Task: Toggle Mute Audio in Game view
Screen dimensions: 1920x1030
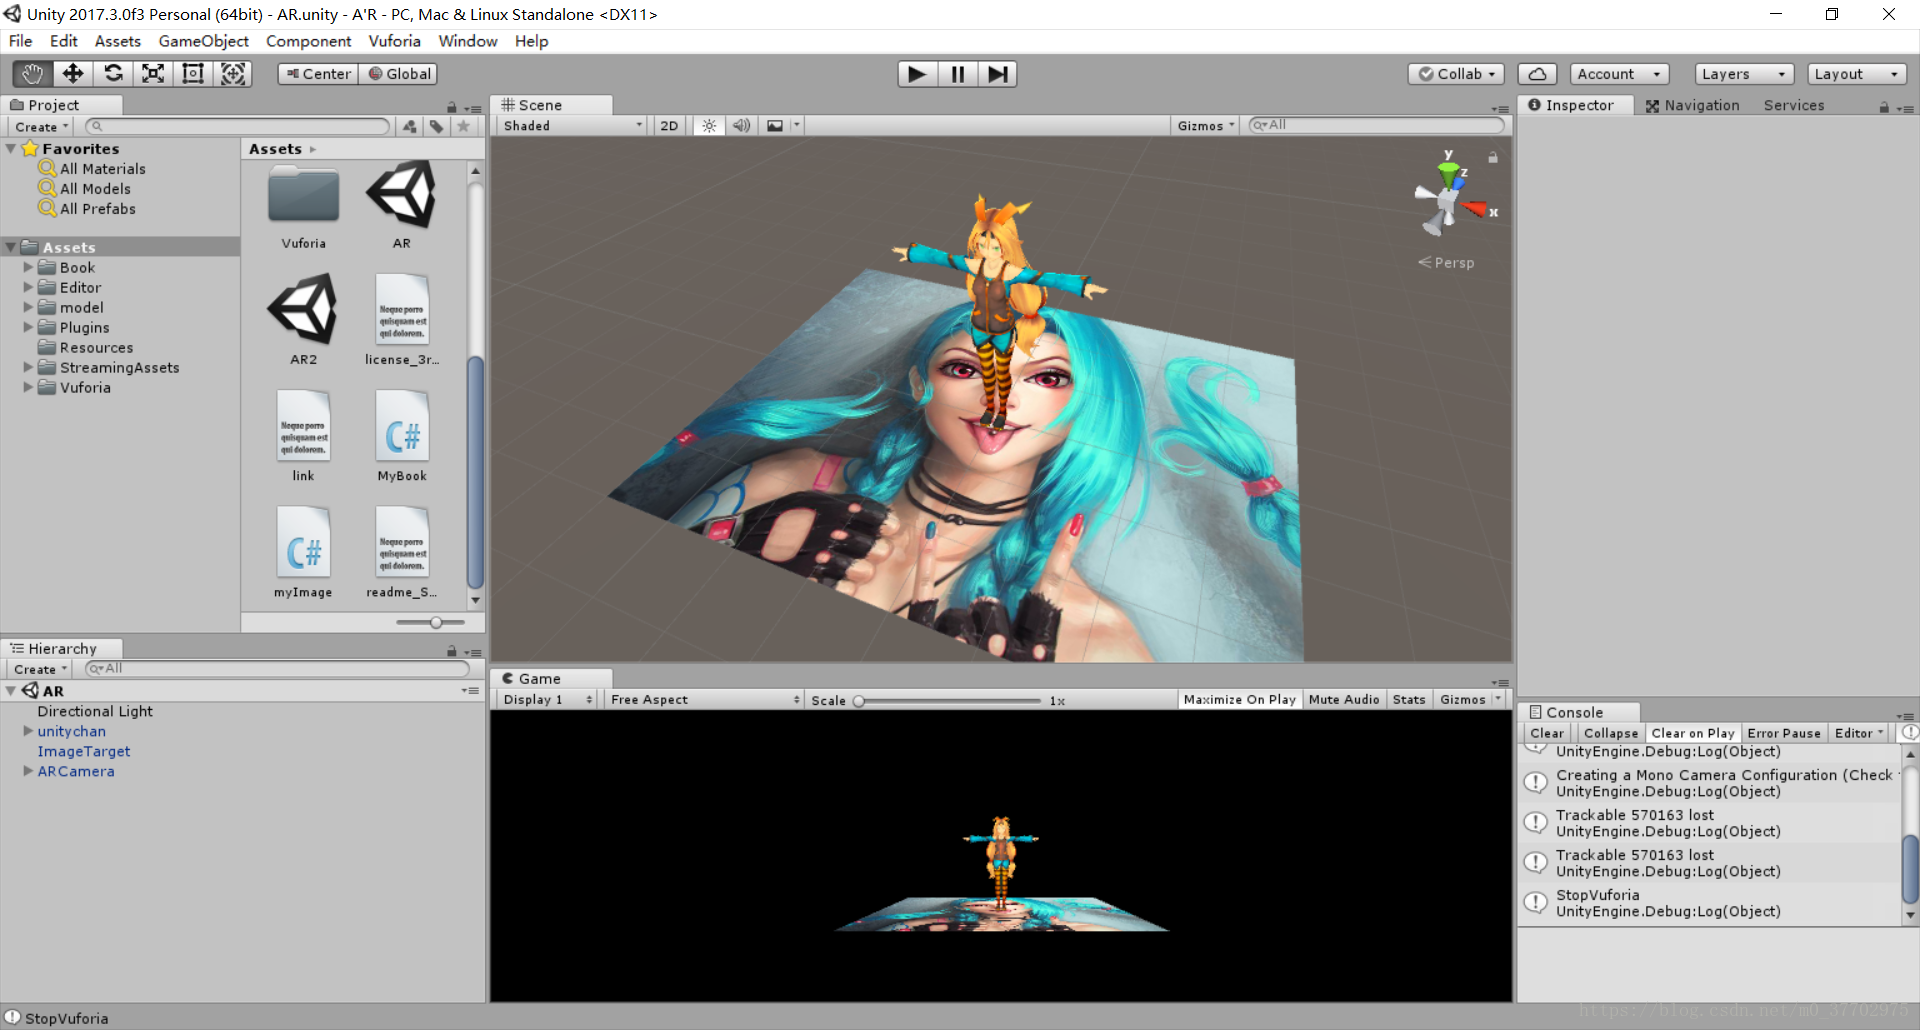Action: tap(1344, 700)
